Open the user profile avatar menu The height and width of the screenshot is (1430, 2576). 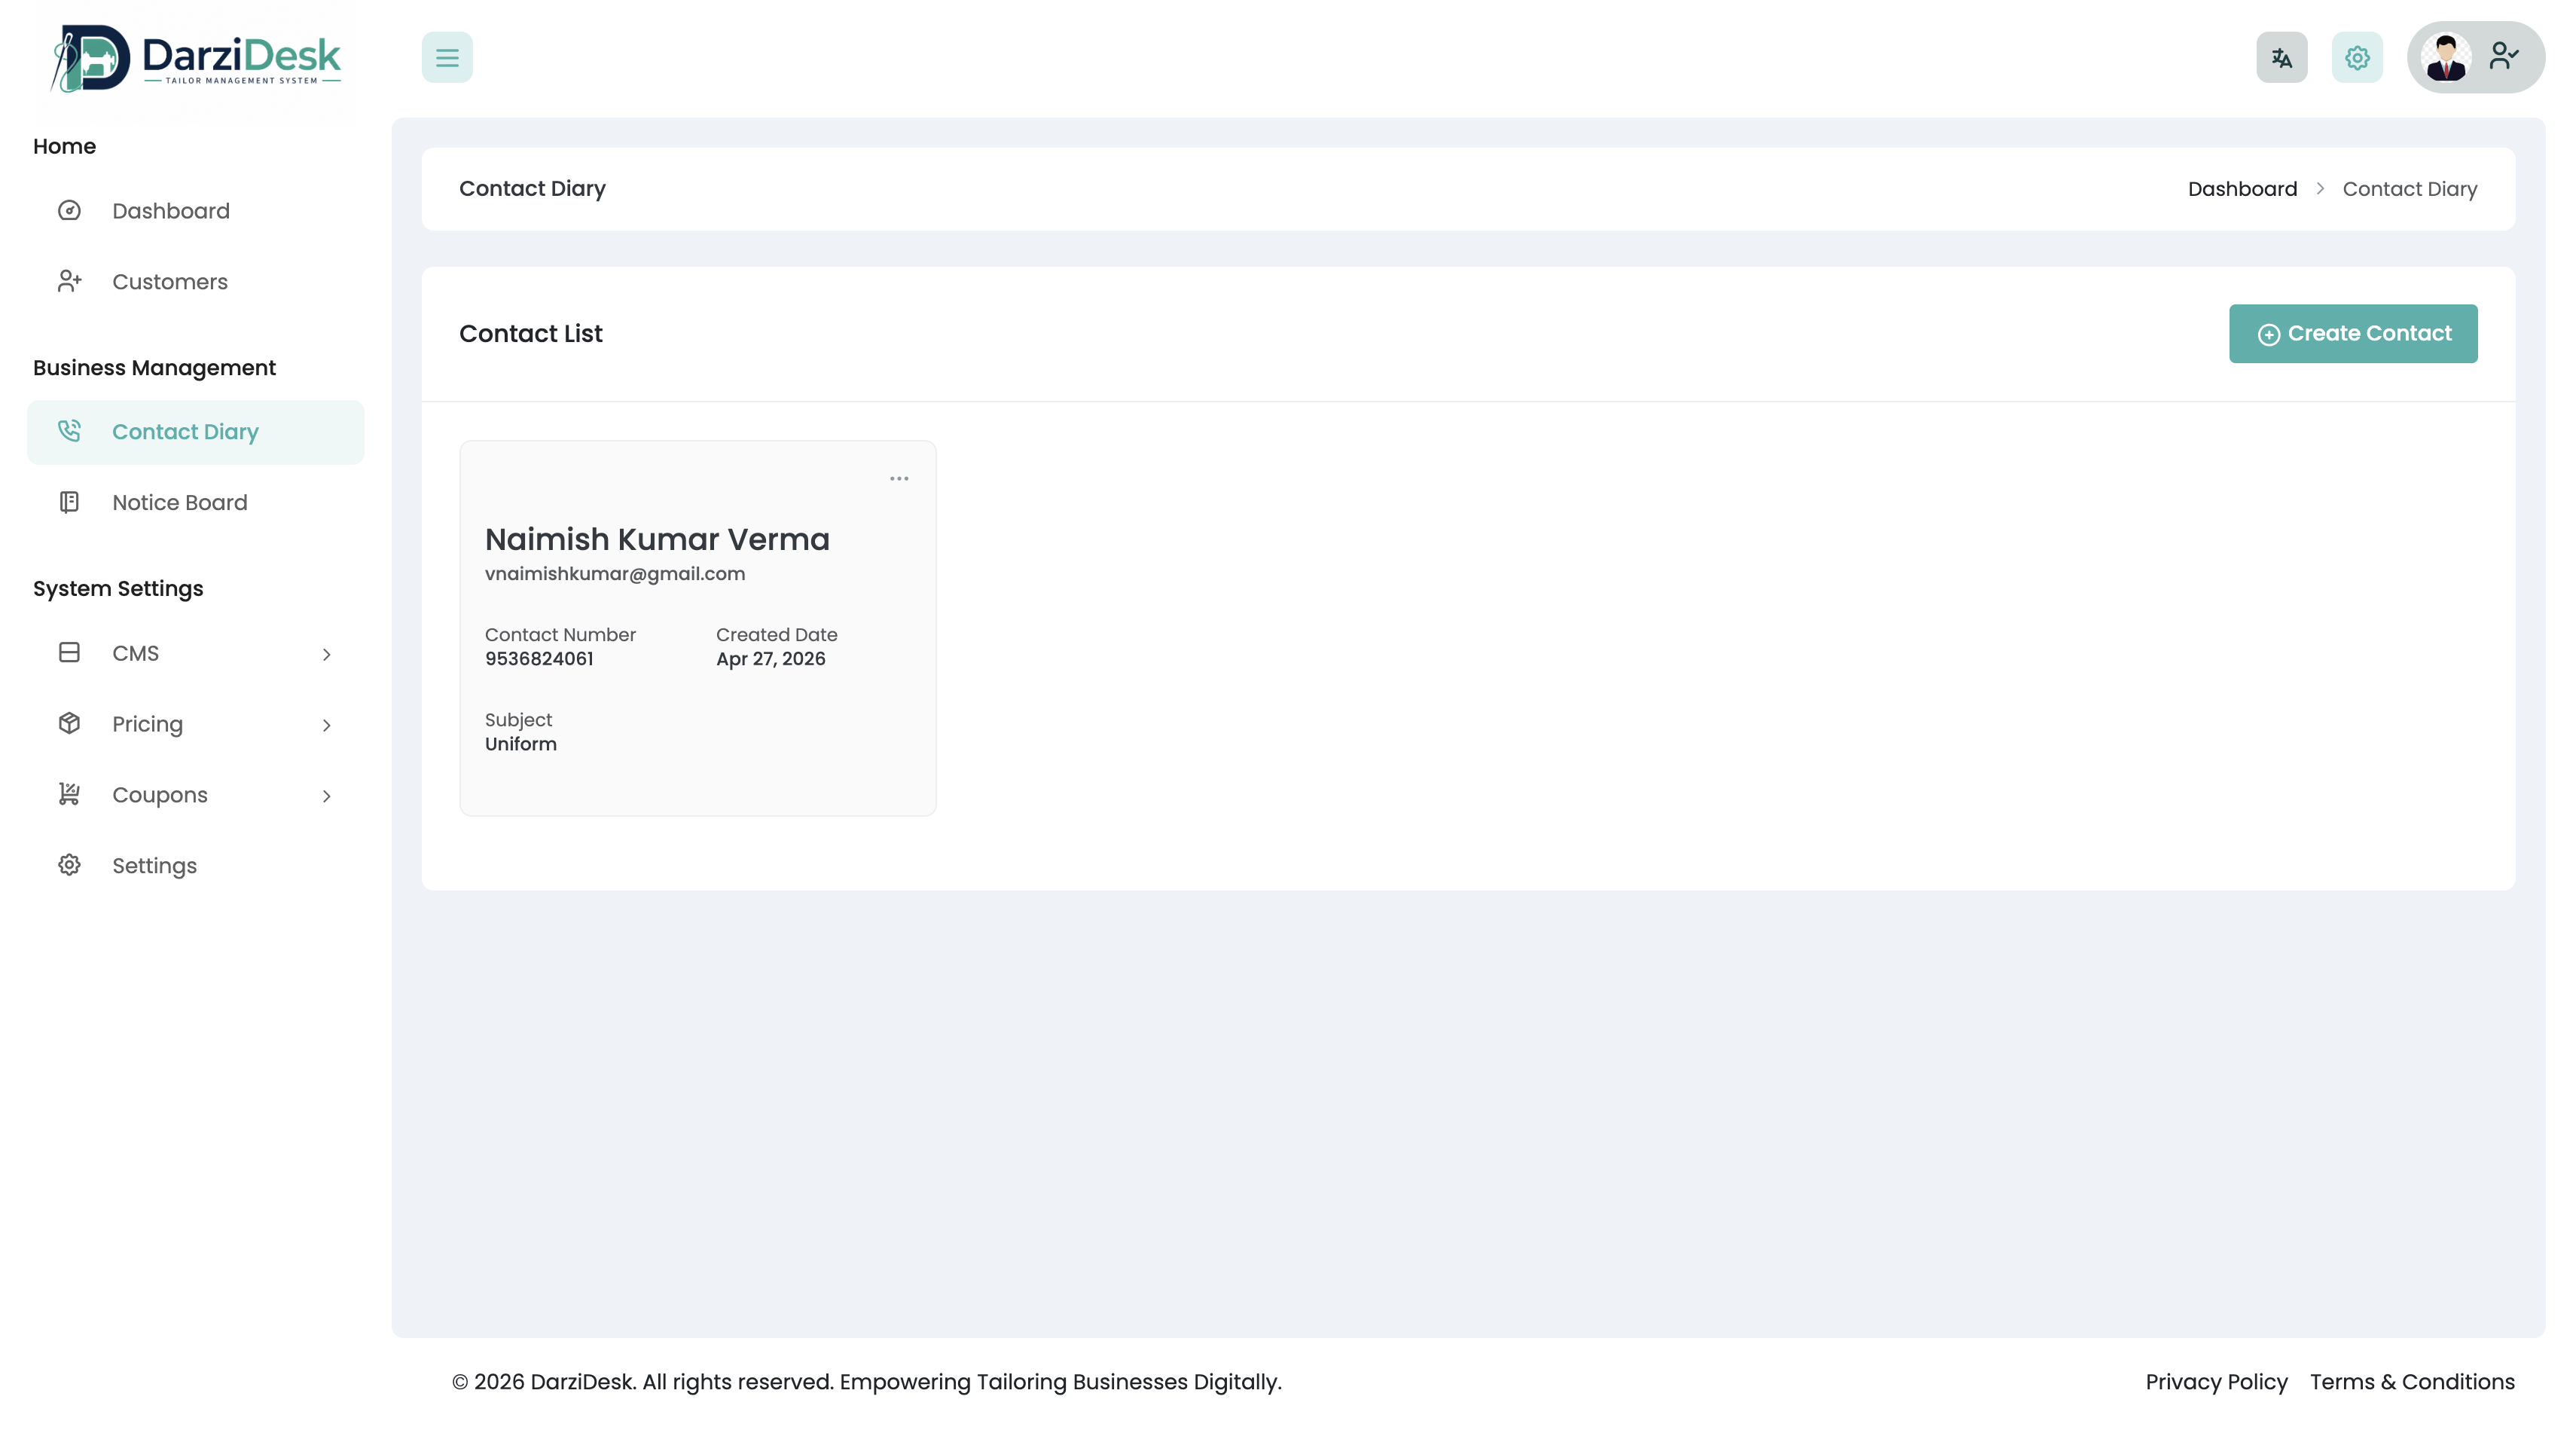click(x=2446, y=57)
